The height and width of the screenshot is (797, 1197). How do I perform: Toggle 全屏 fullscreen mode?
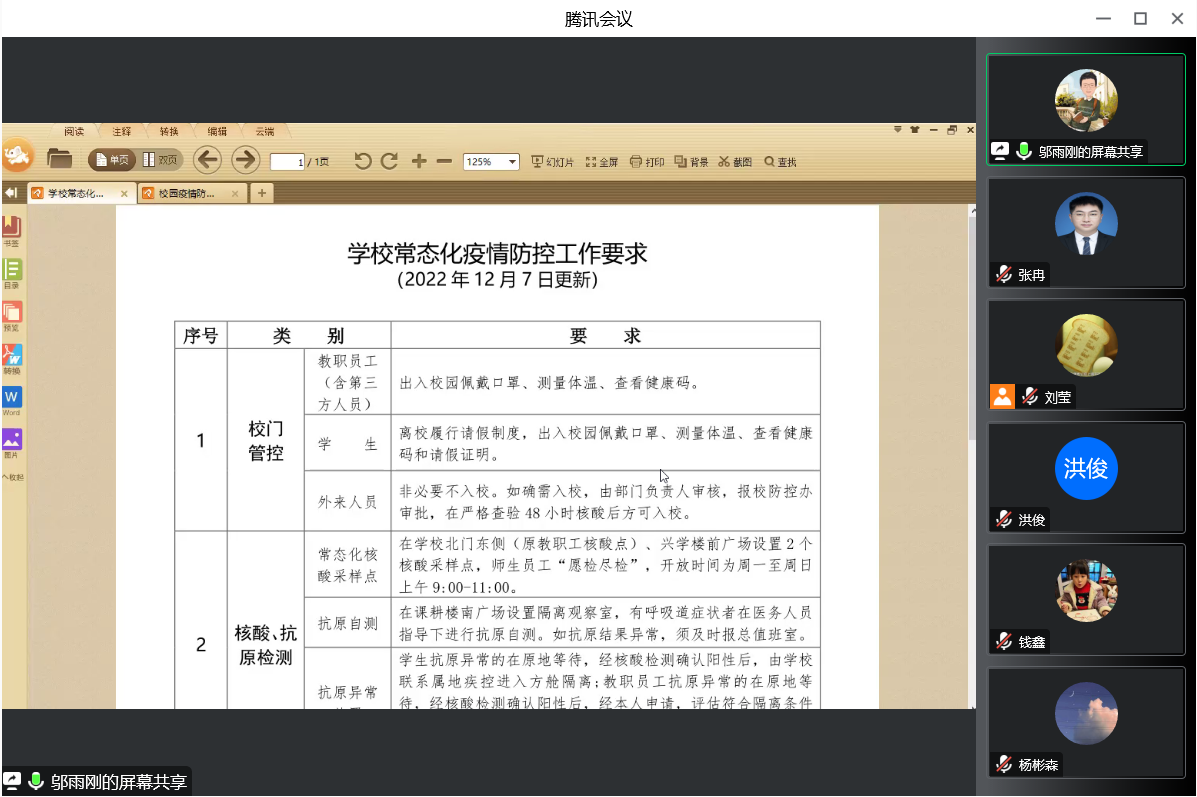(602, 162)
